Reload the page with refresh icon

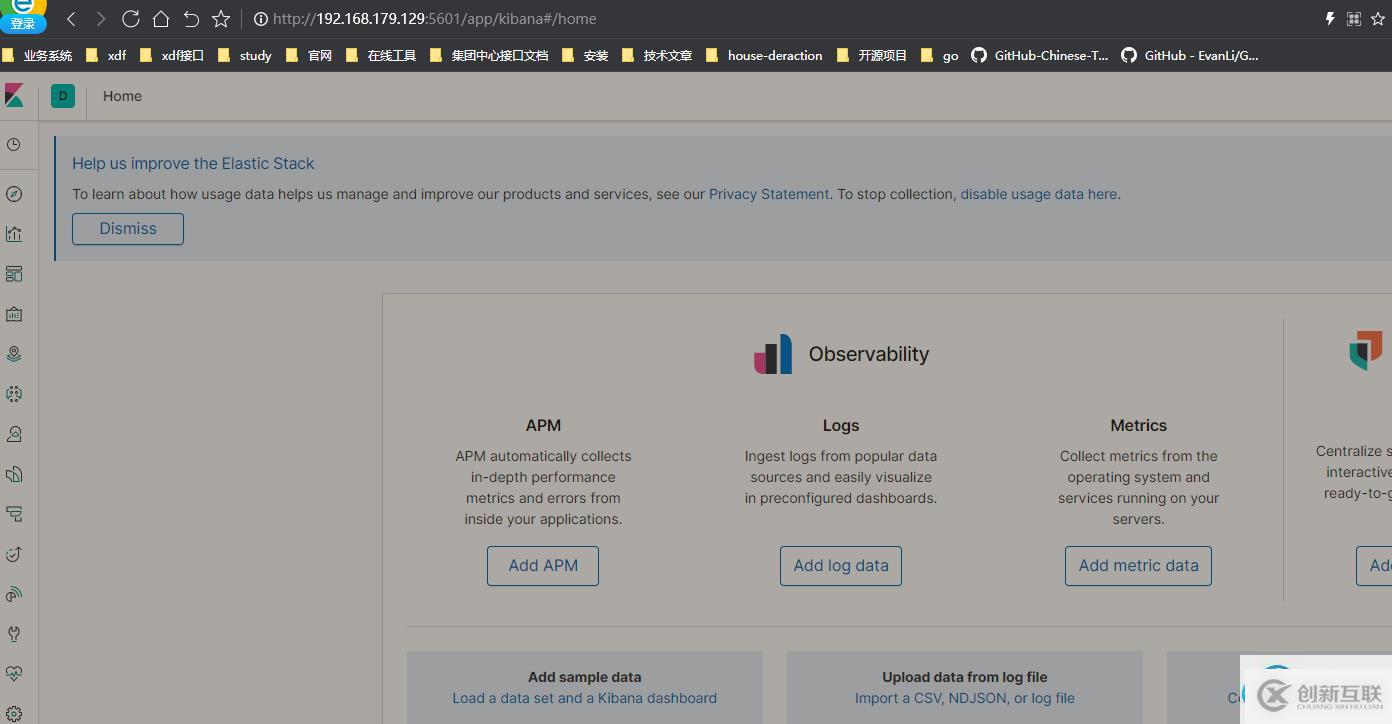click(130, 19)
